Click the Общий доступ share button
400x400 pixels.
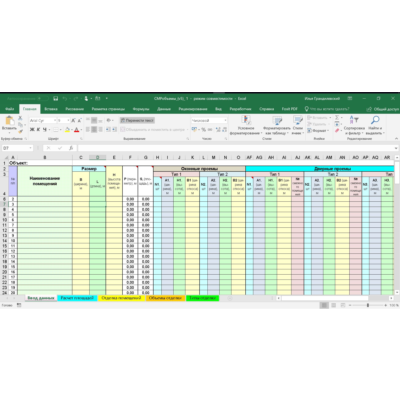point(382,109)
